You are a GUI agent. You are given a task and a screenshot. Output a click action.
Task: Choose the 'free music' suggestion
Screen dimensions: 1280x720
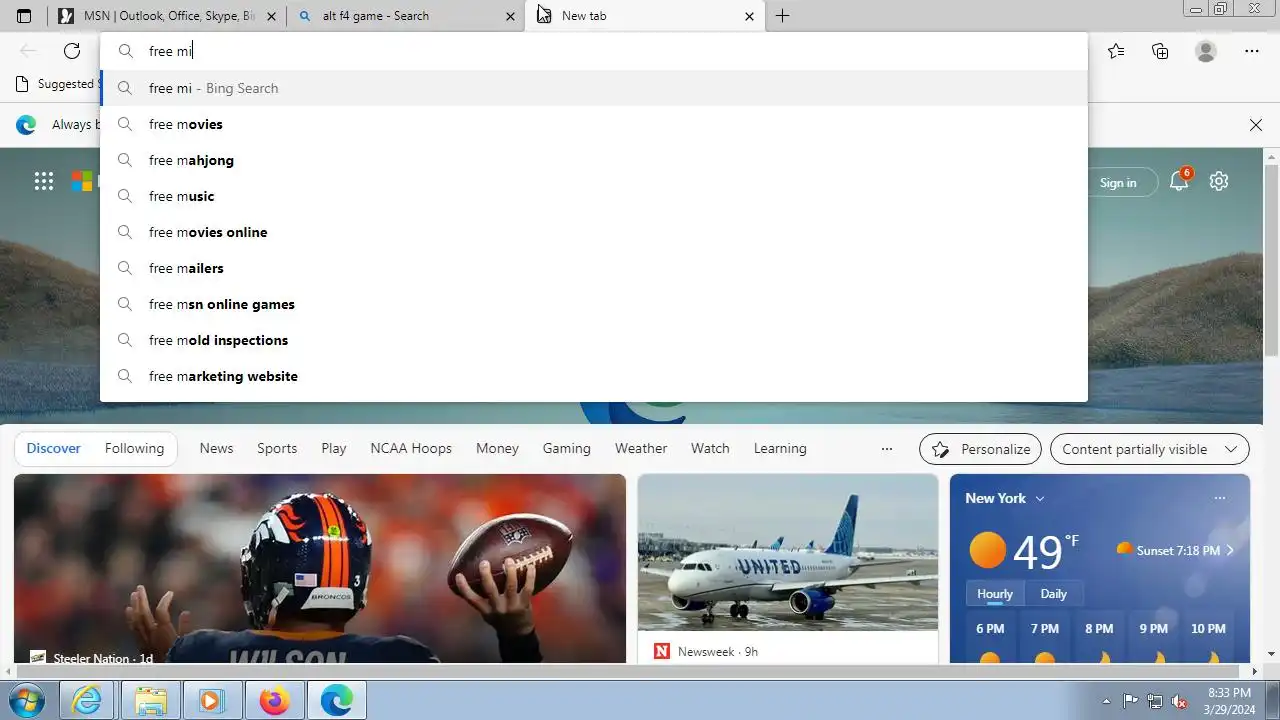coord(593,196)
